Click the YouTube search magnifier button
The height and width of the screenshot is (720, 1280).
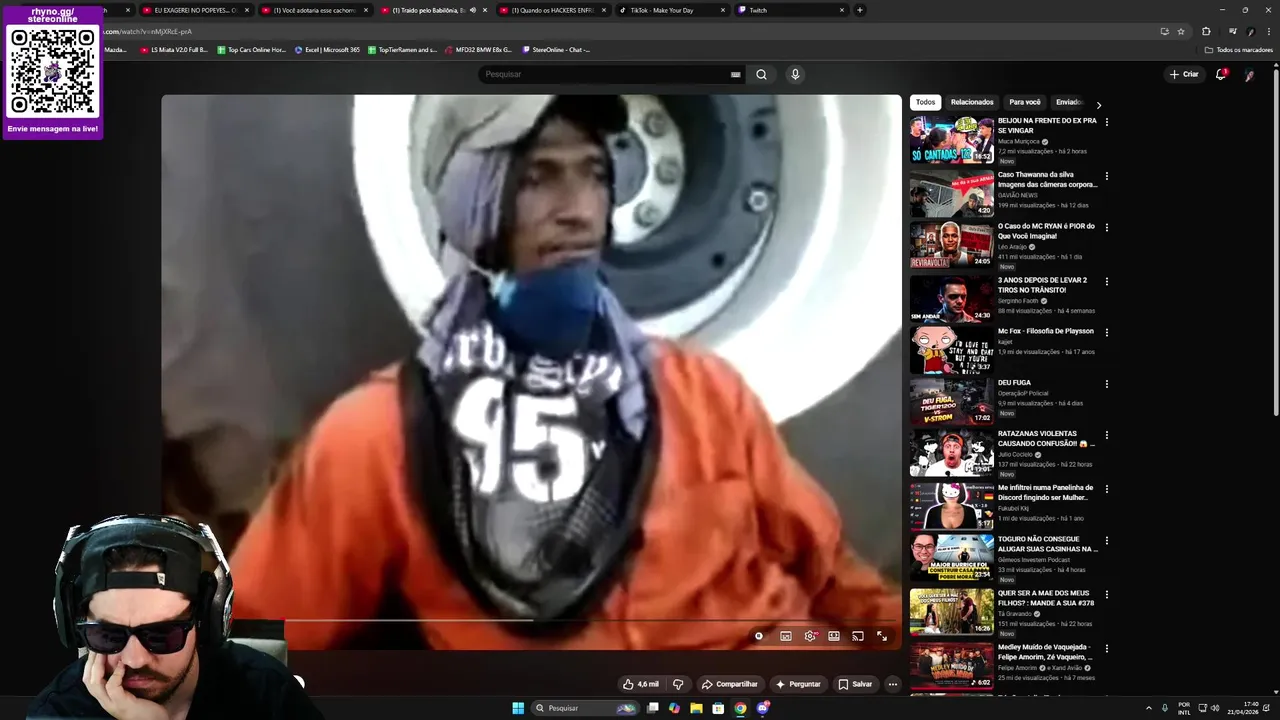click(x=761, y=74)
